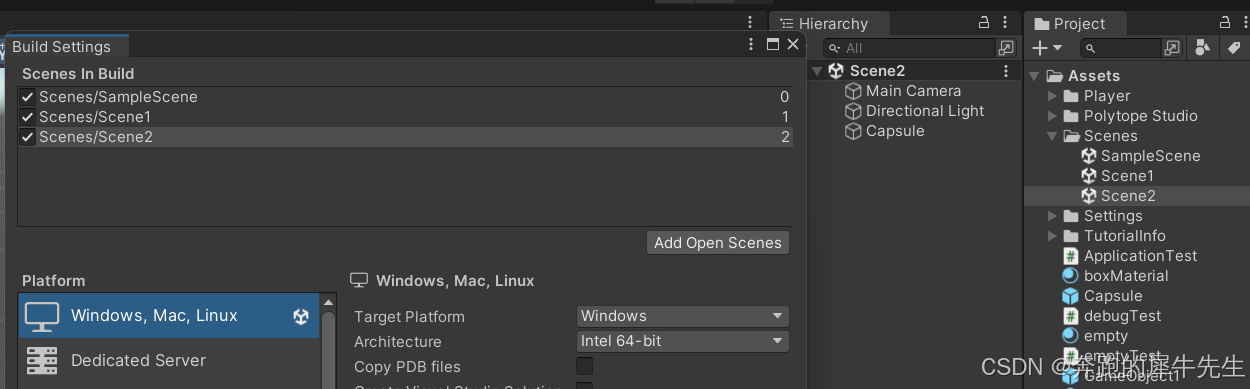Click the Capsule prefab icon in Project
Viewport: 1250px width, 389px height.
(1071, 296)
